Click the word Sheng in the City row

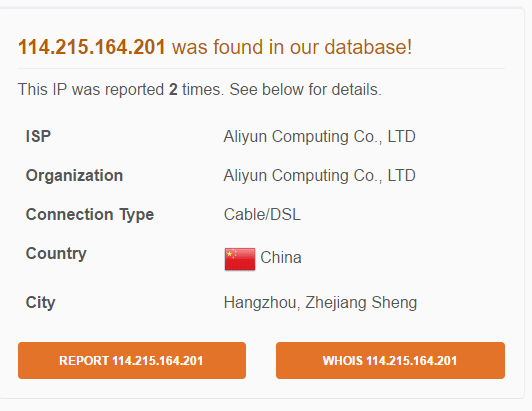394,303
